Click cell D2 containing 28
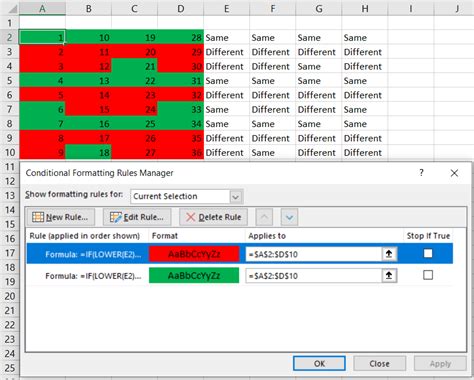The height and width of the screenshot is (380, 474). [181, 37]
